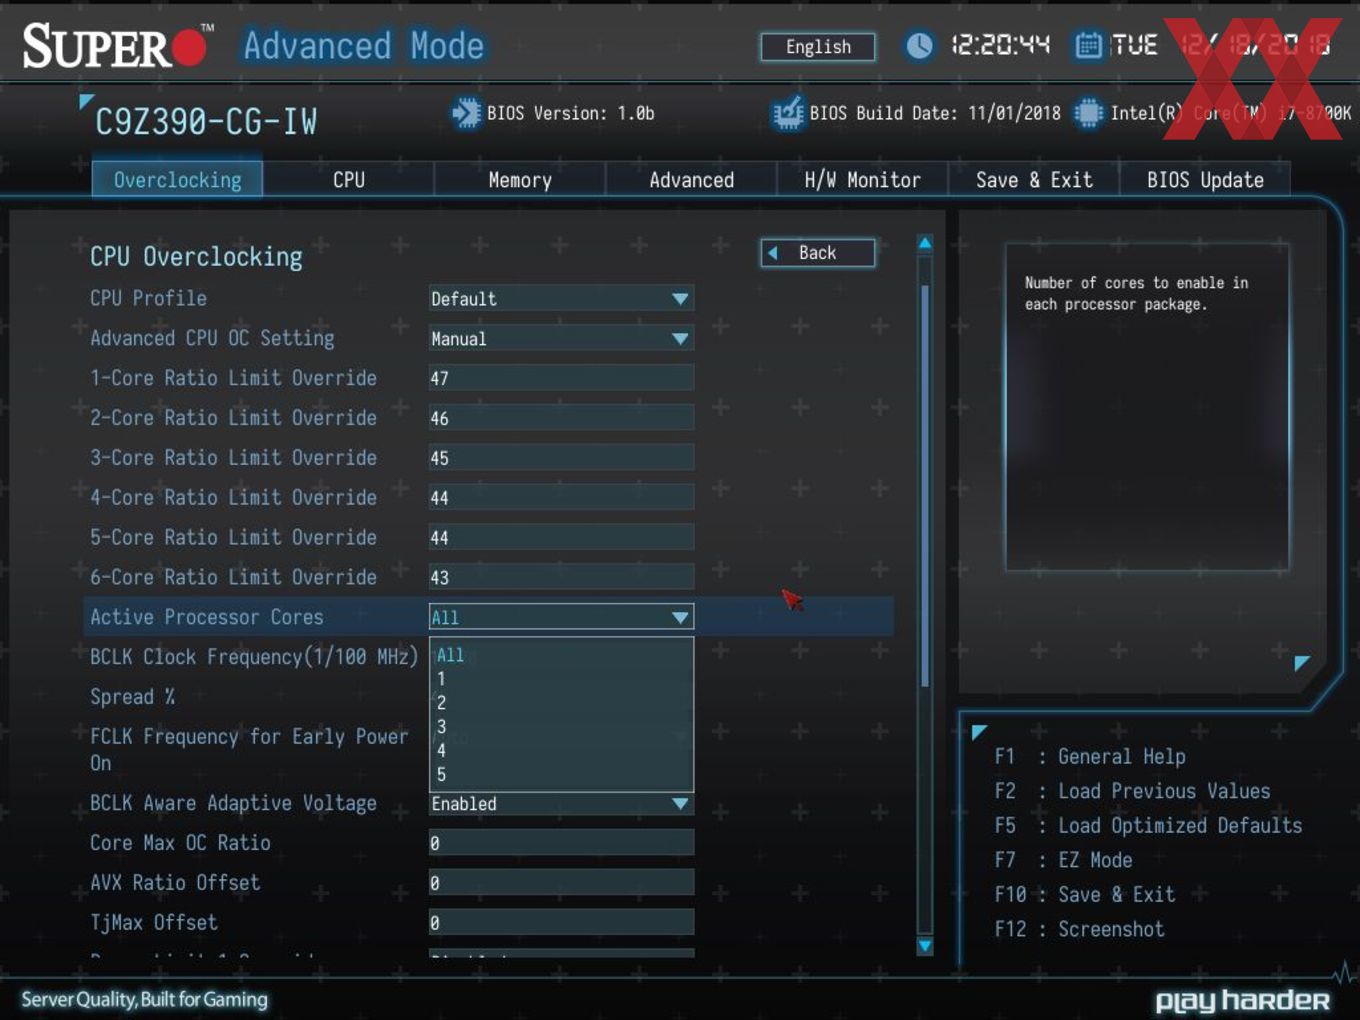The image size is (1360, 1020).
Task: Switch to the Overclocking tab
Action: pos(177,180)
